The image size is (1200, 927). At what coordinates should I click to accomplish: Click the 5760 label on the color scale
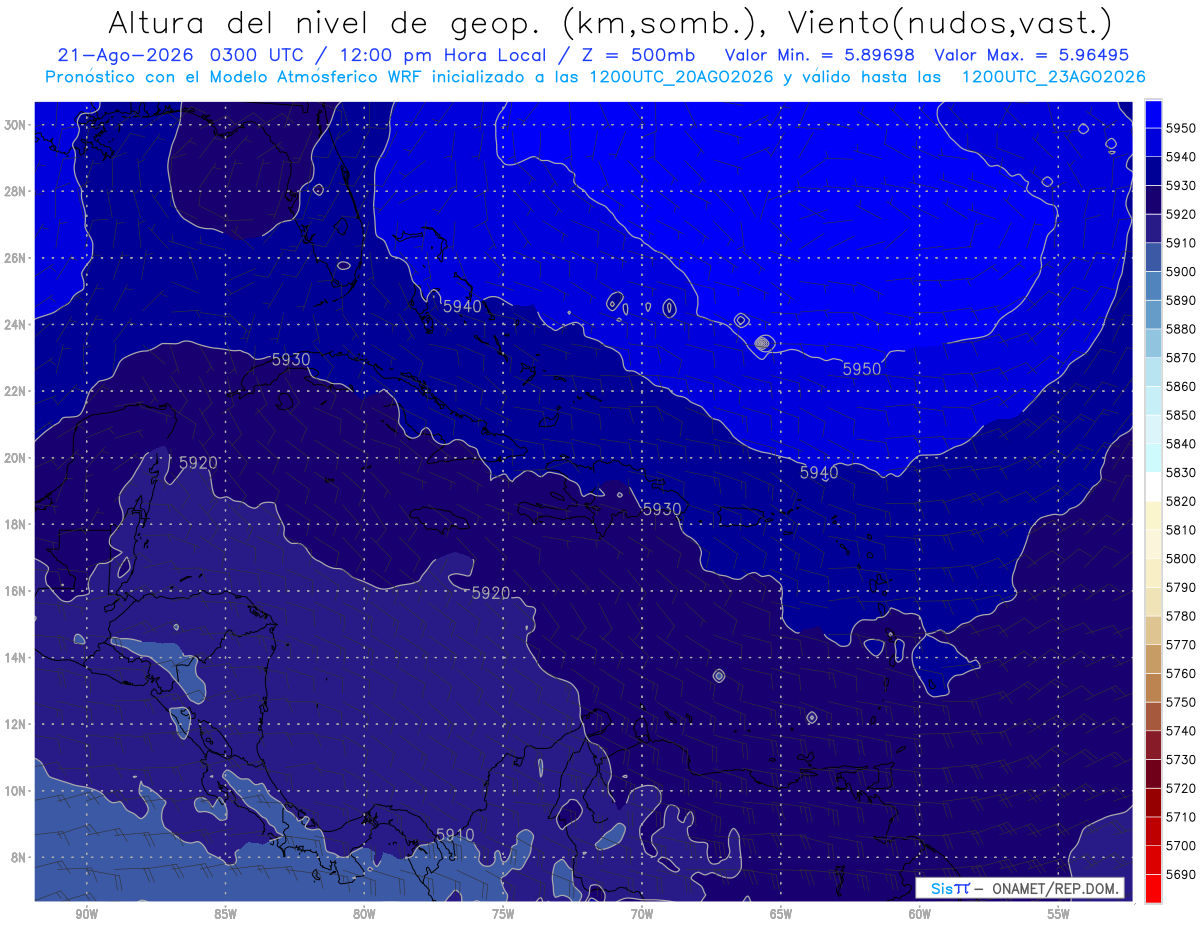pos(1181,673)
